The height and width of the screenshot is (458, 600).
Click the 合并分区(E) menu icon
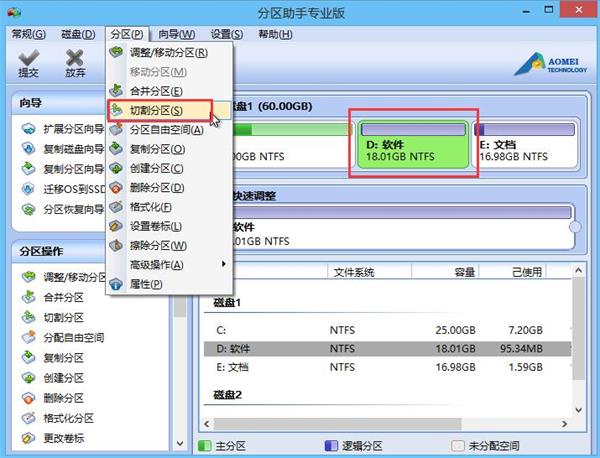click(x=116, y=91)
